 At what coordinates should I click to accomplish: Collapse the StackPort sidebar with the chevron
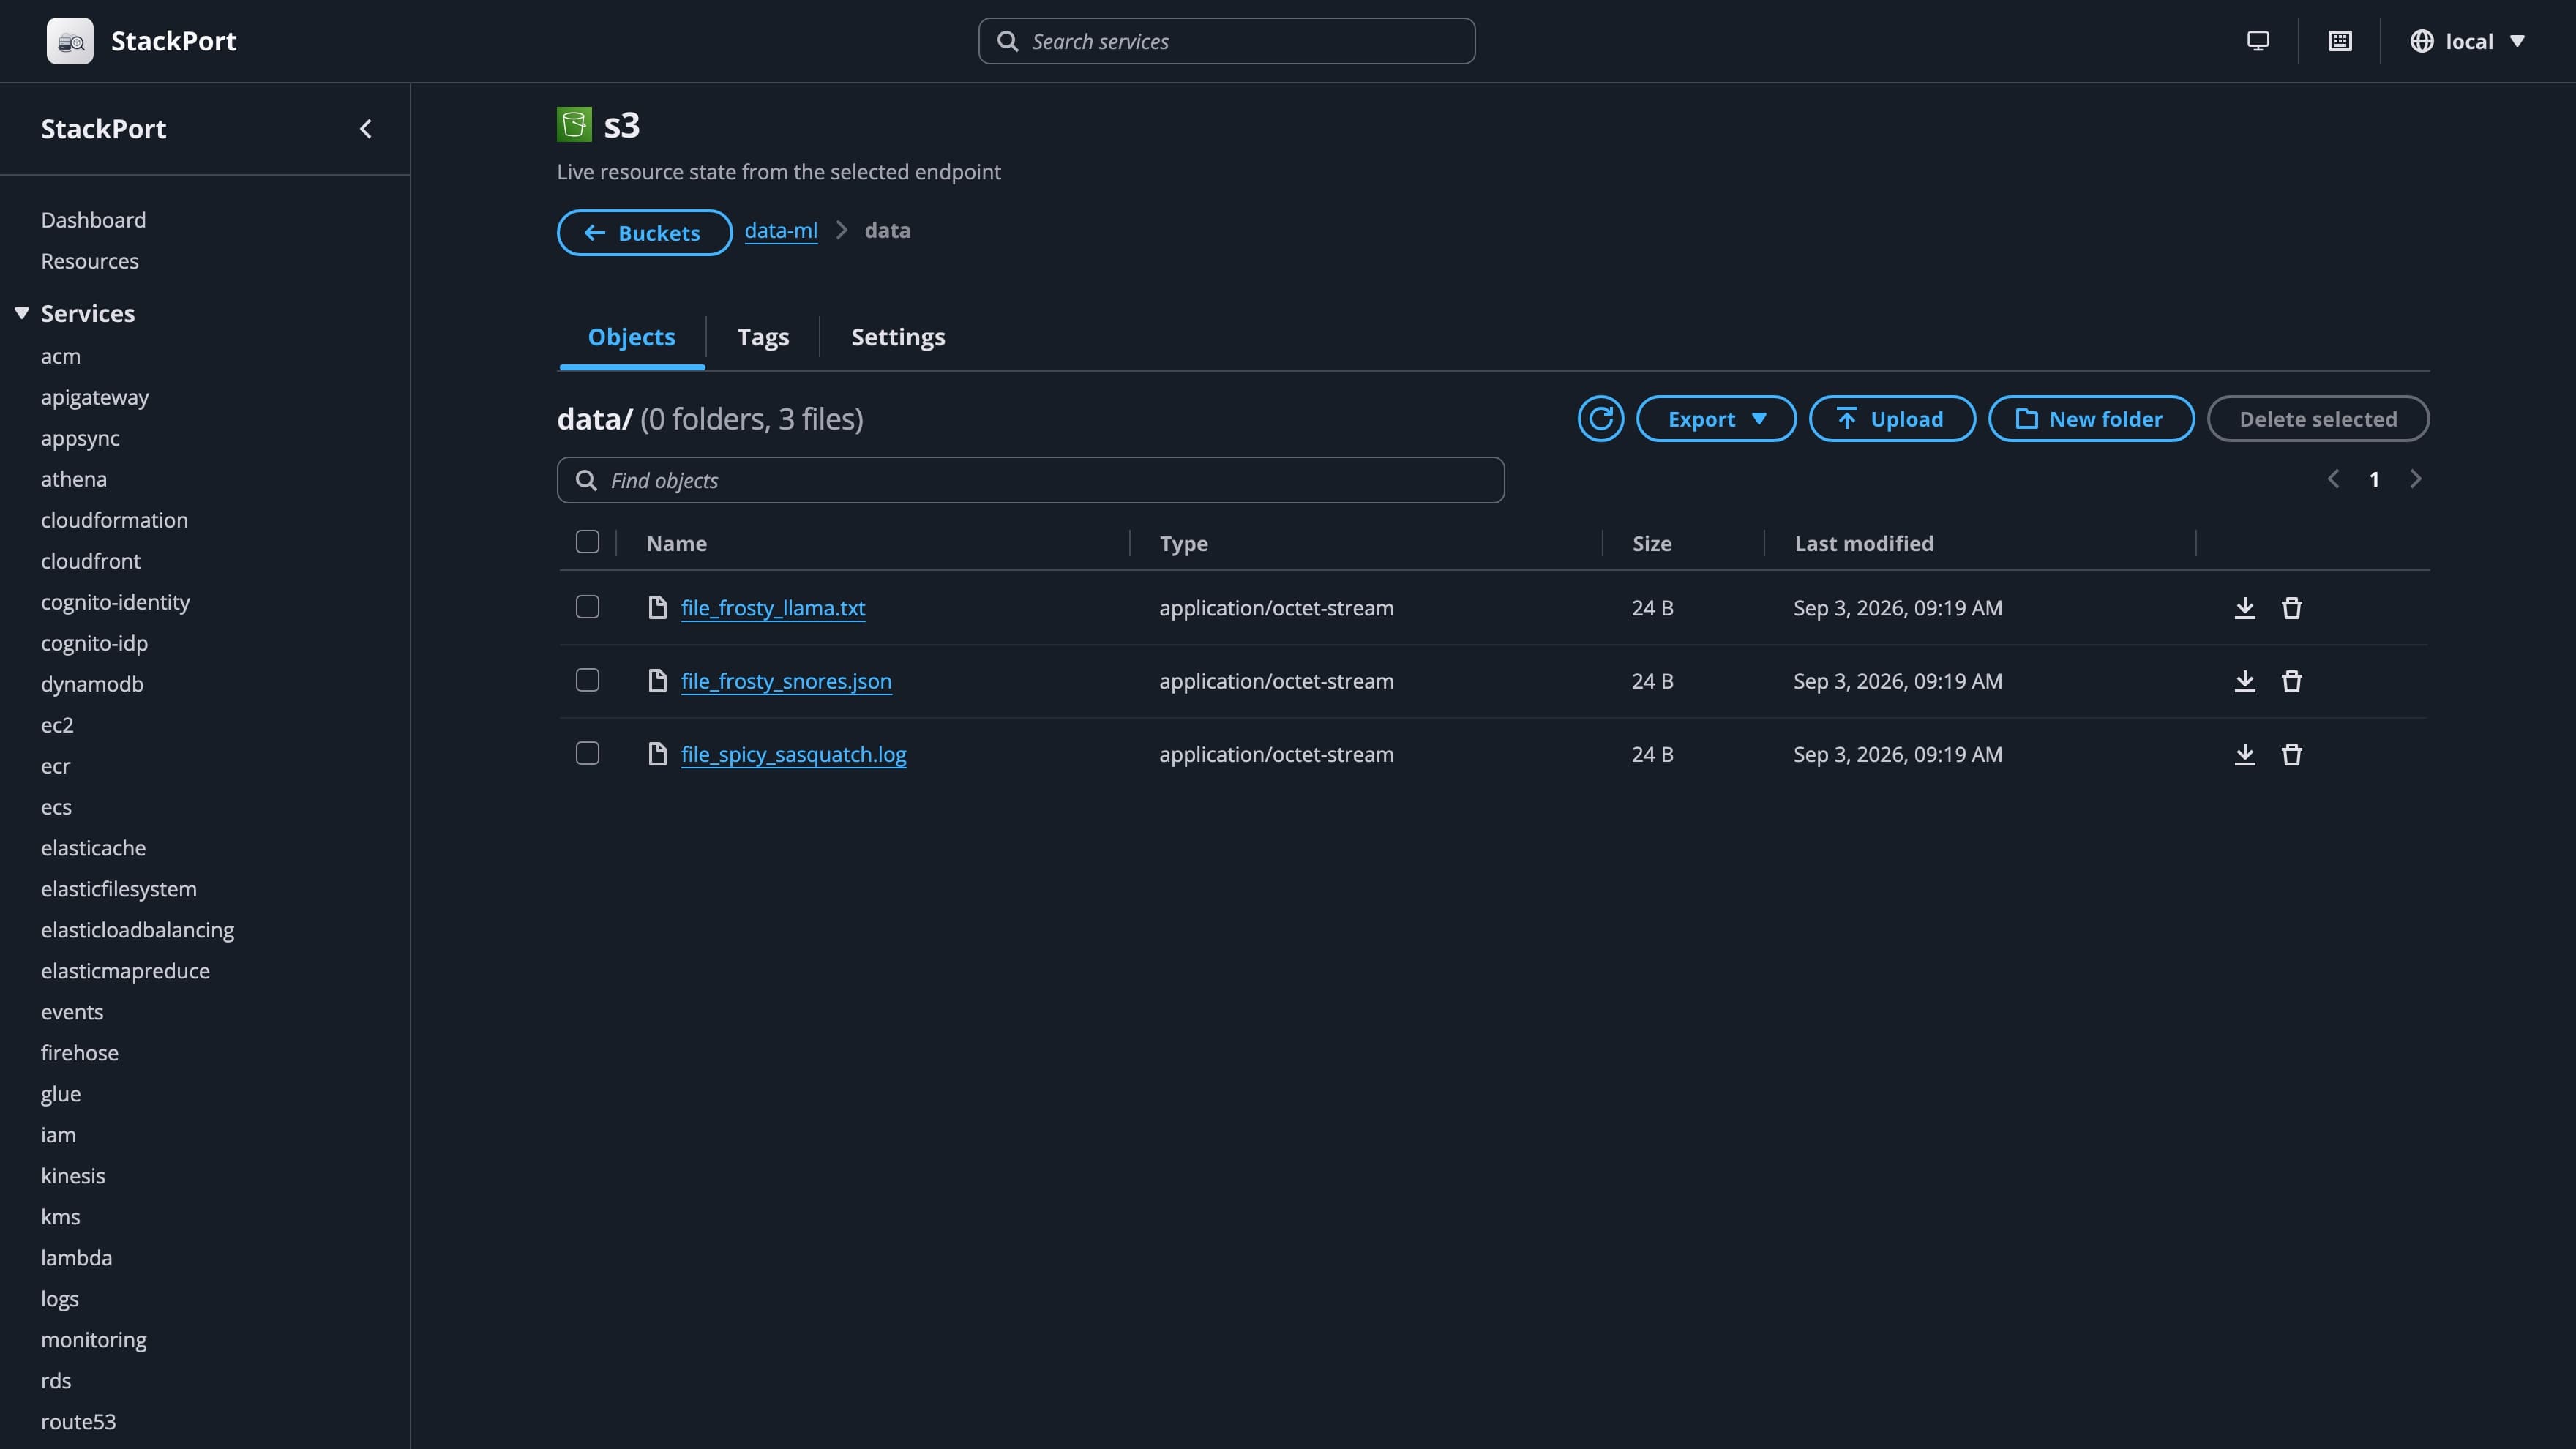[366, 129]
